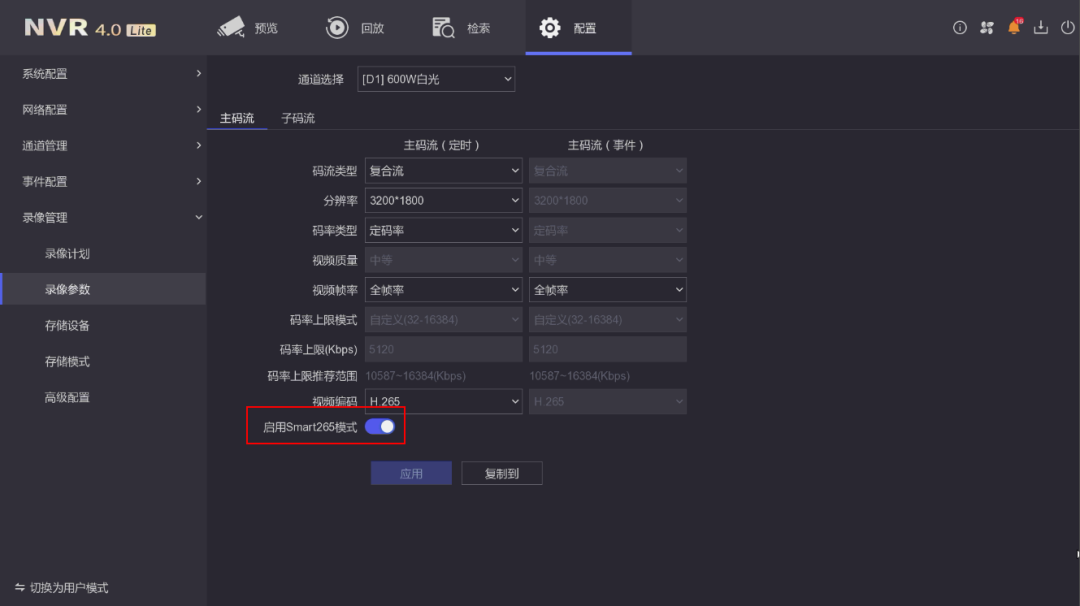Click the download icon in top bar
This screenshot has width=1080, height=606.
pos(1041,28)
